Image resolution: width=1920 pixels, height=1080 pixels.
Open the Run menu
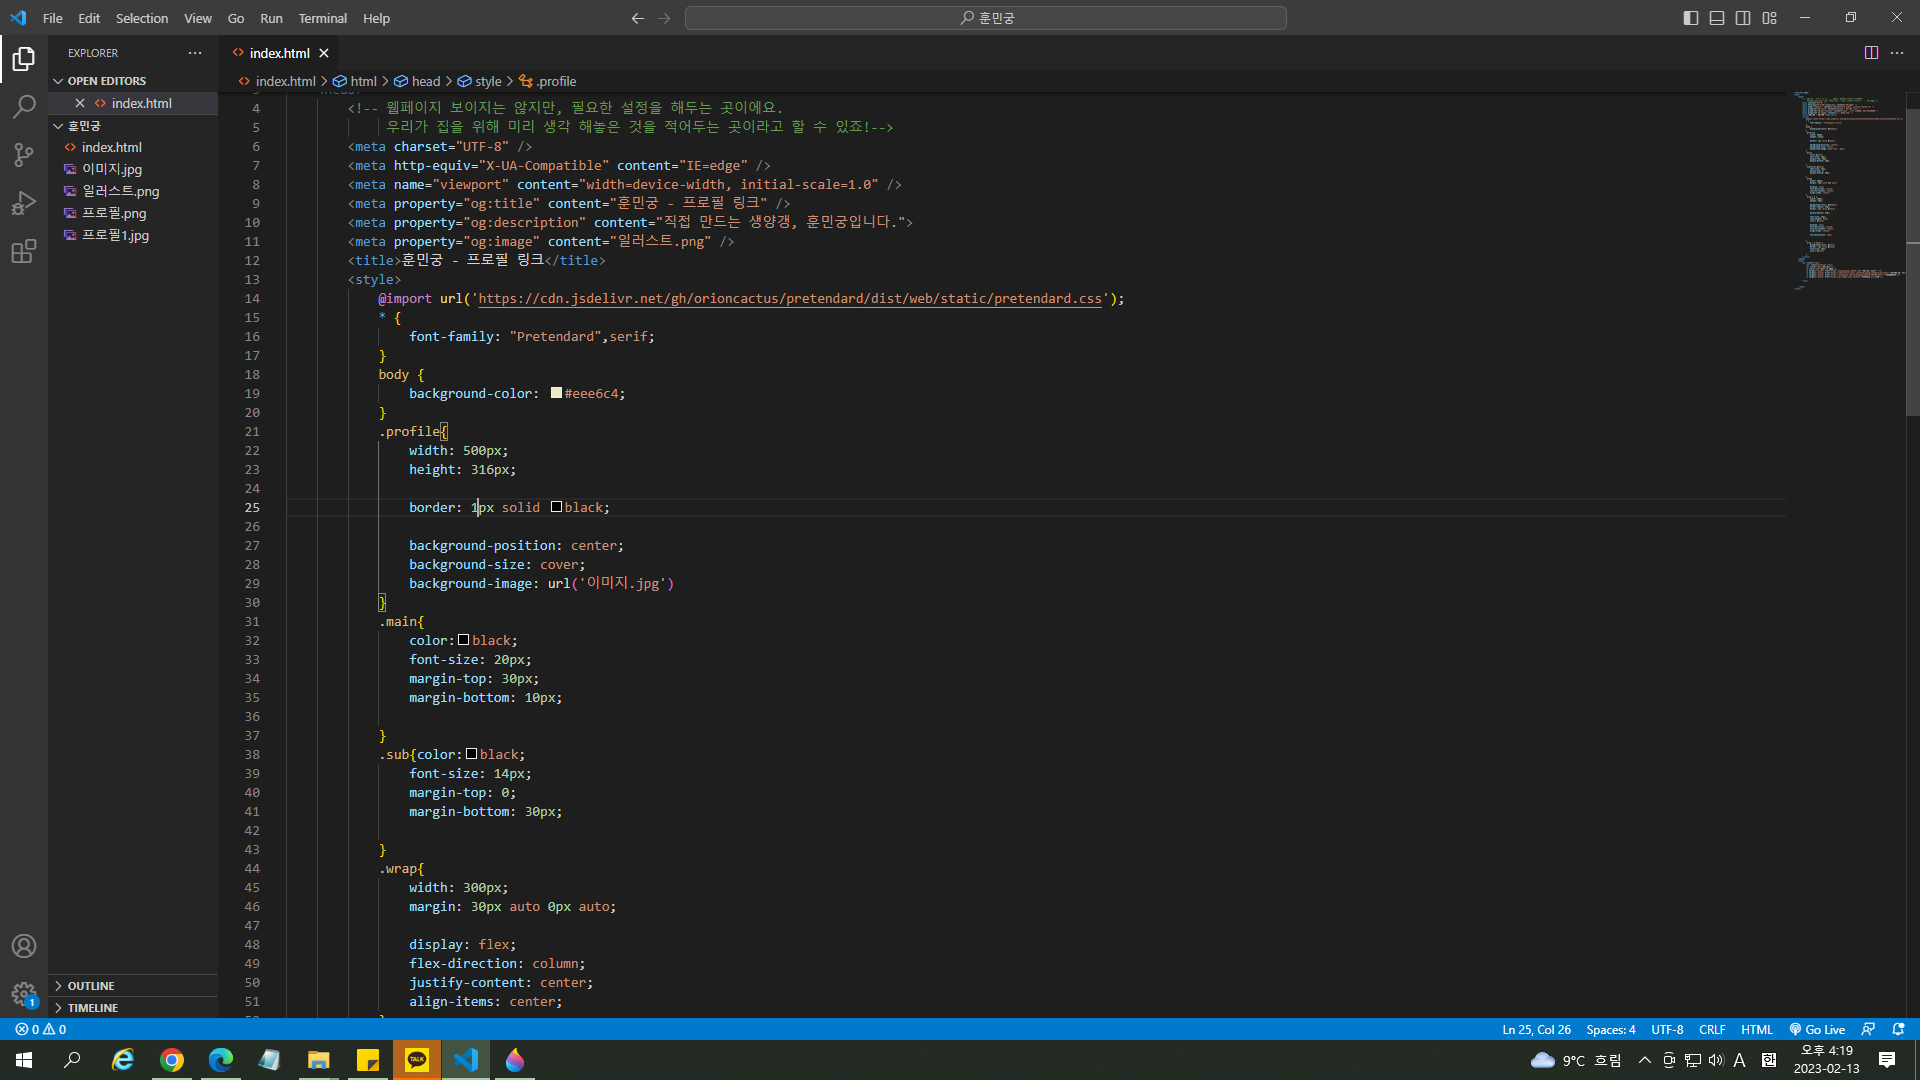(x=271, y=18)
